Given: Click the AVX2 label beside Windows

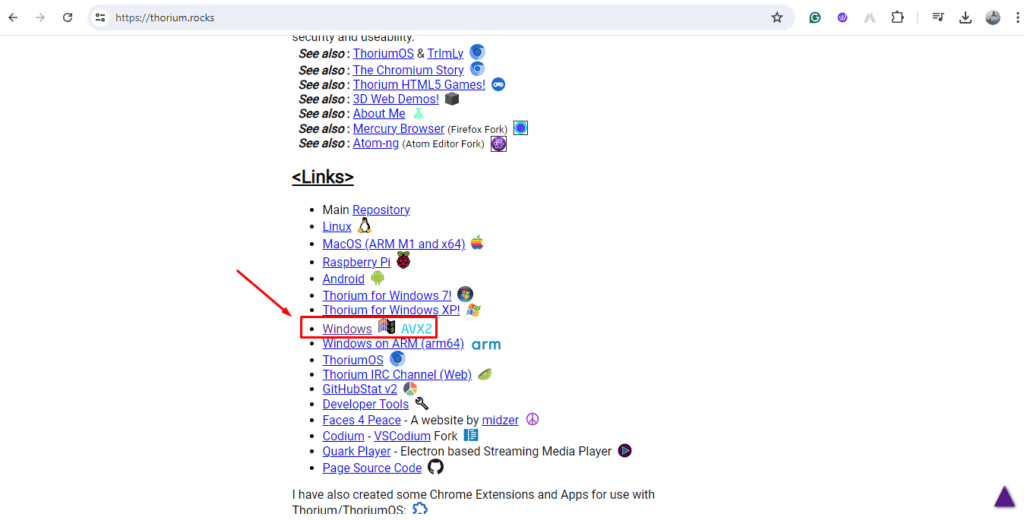Looking at the screenshot, I should (417, 329).
